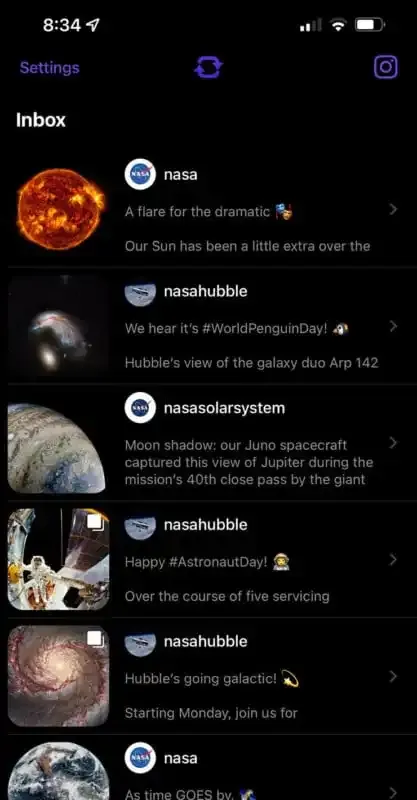
Task: Open the Earth thumbnail at bottom
Action: [58, 771]
